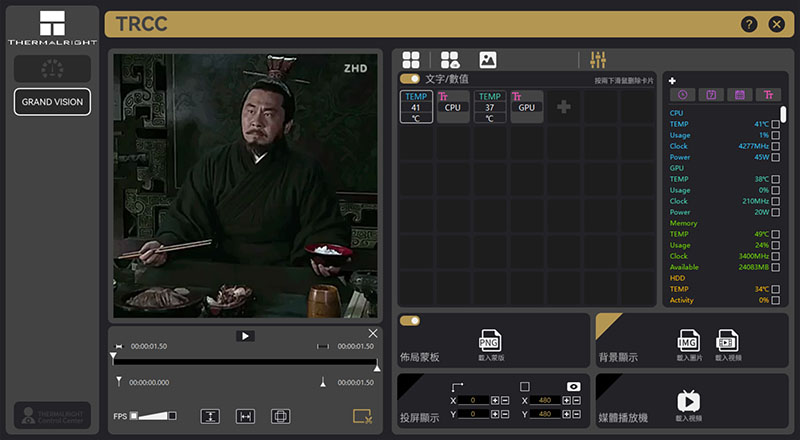Screen dimensions: 800x440
Task: Open the sliders settings tab
Action: coord(598,60)
